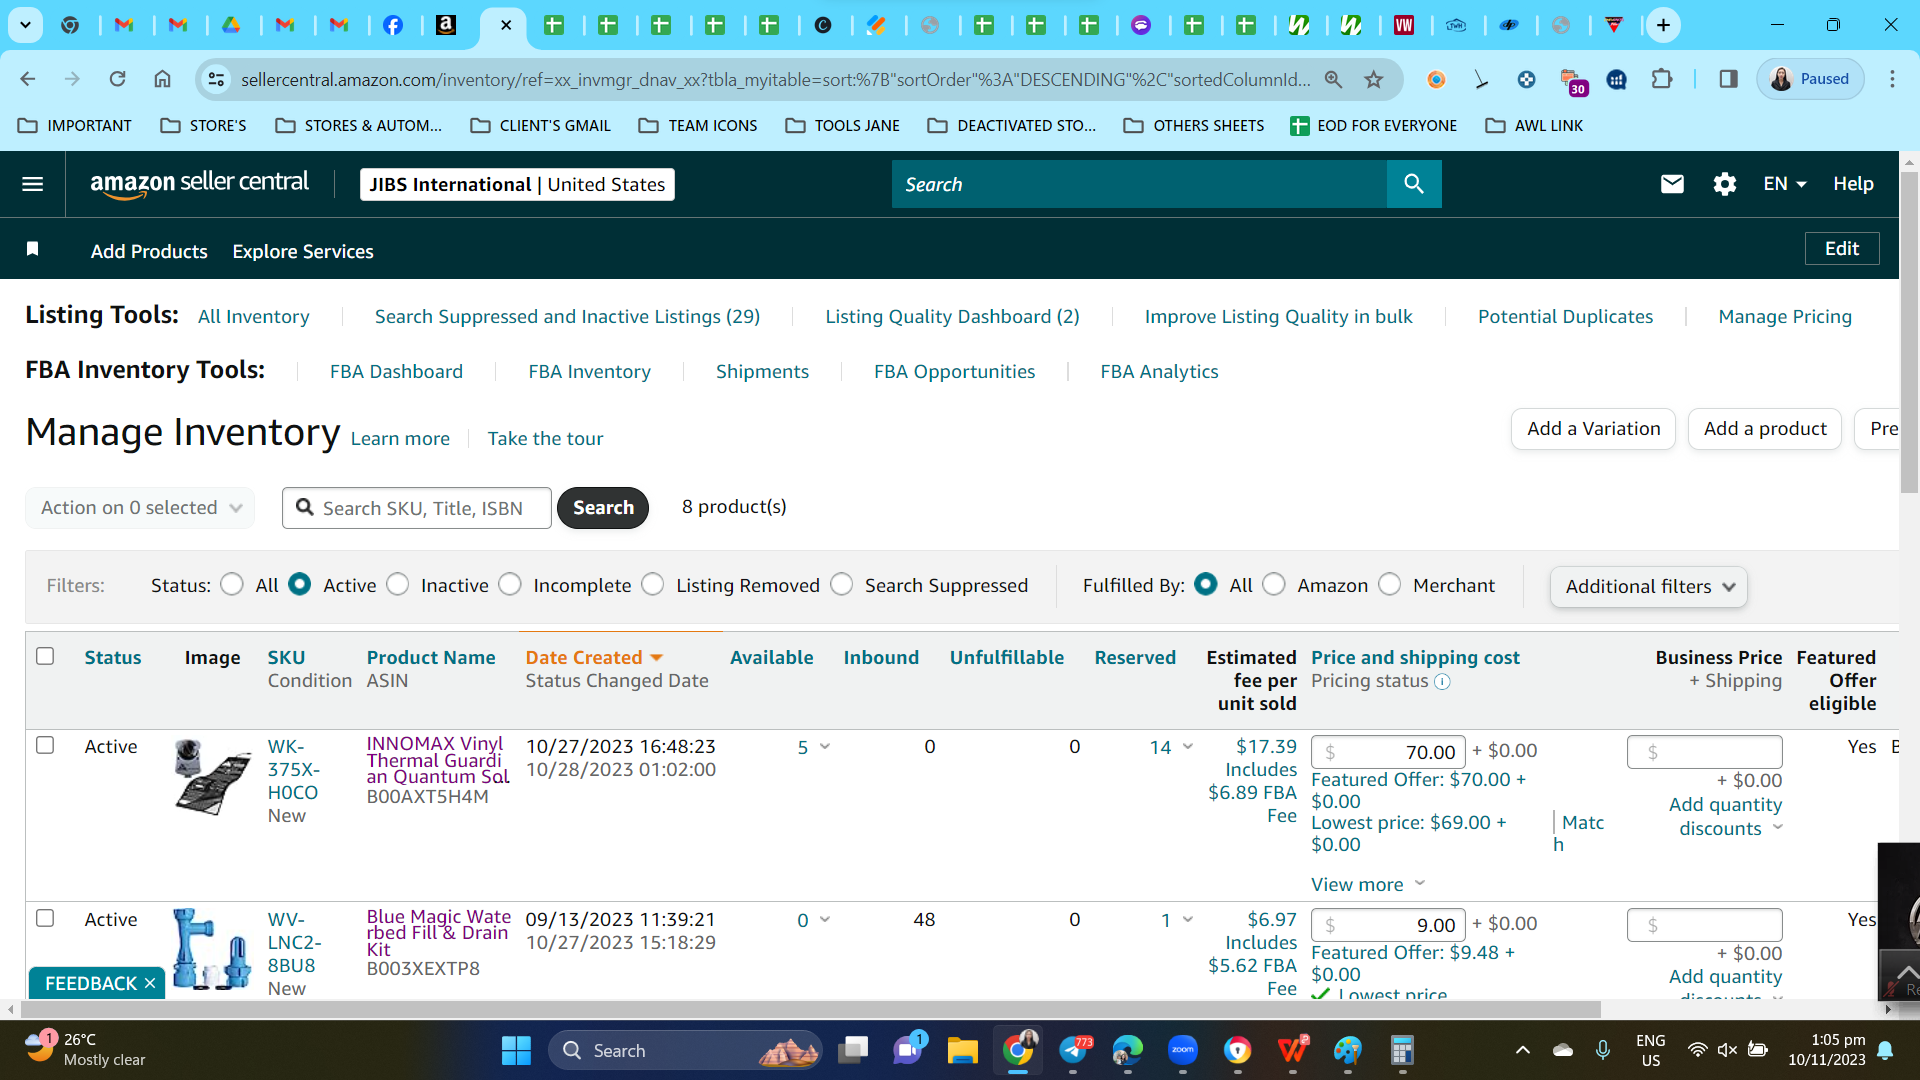
Task: Open File Explorer from the taskbar
Action: 962,1050
